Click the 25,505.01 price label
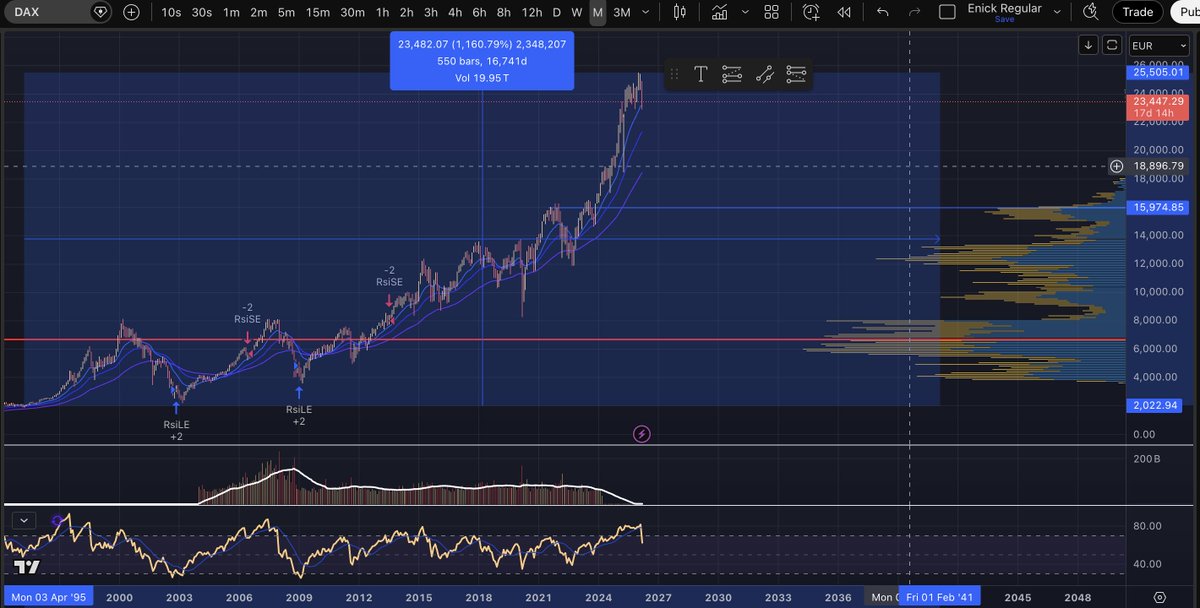Screen dimensions: 1200x608 coord(1156,72)
